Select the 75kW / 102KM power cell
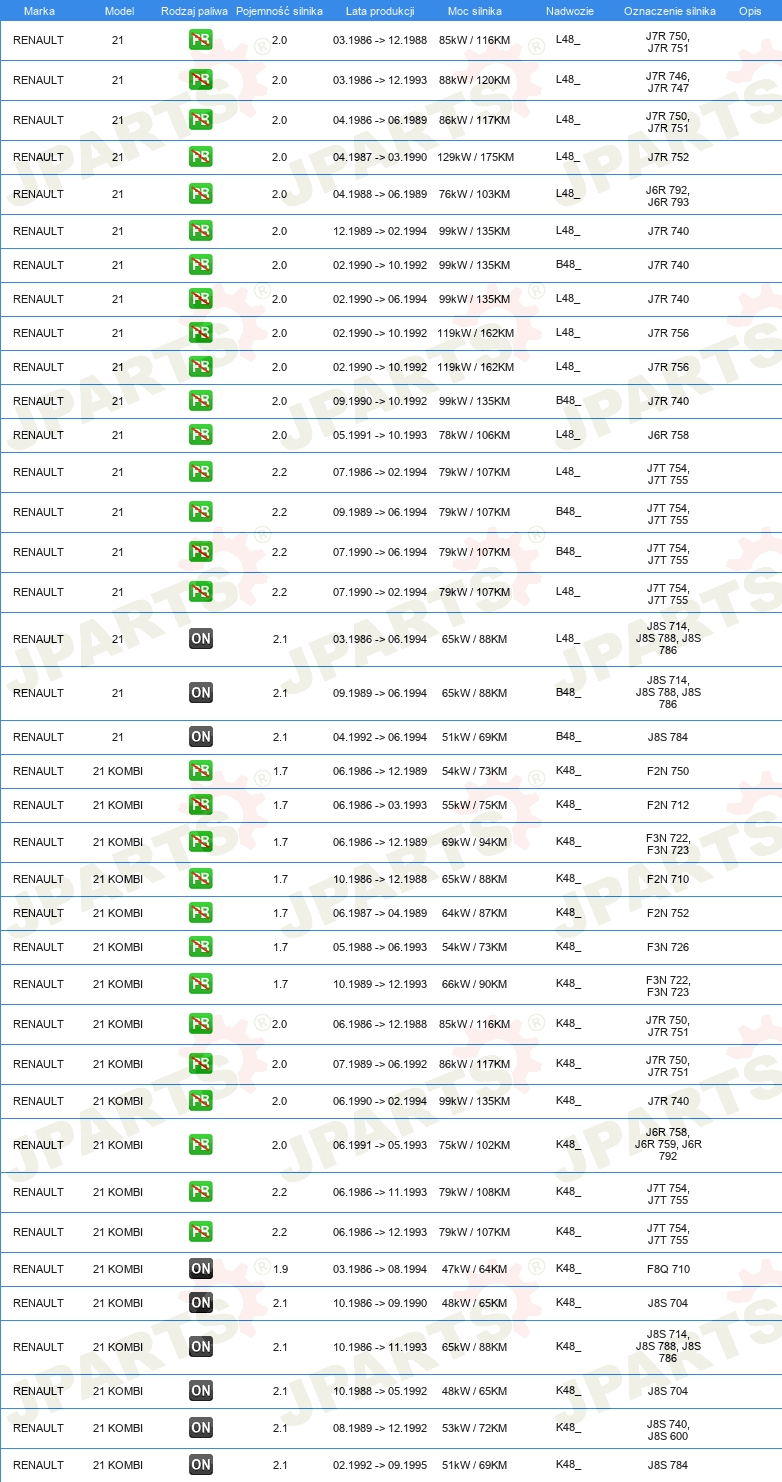This screenshot has height=1482, width=782. coord(475,1145)
